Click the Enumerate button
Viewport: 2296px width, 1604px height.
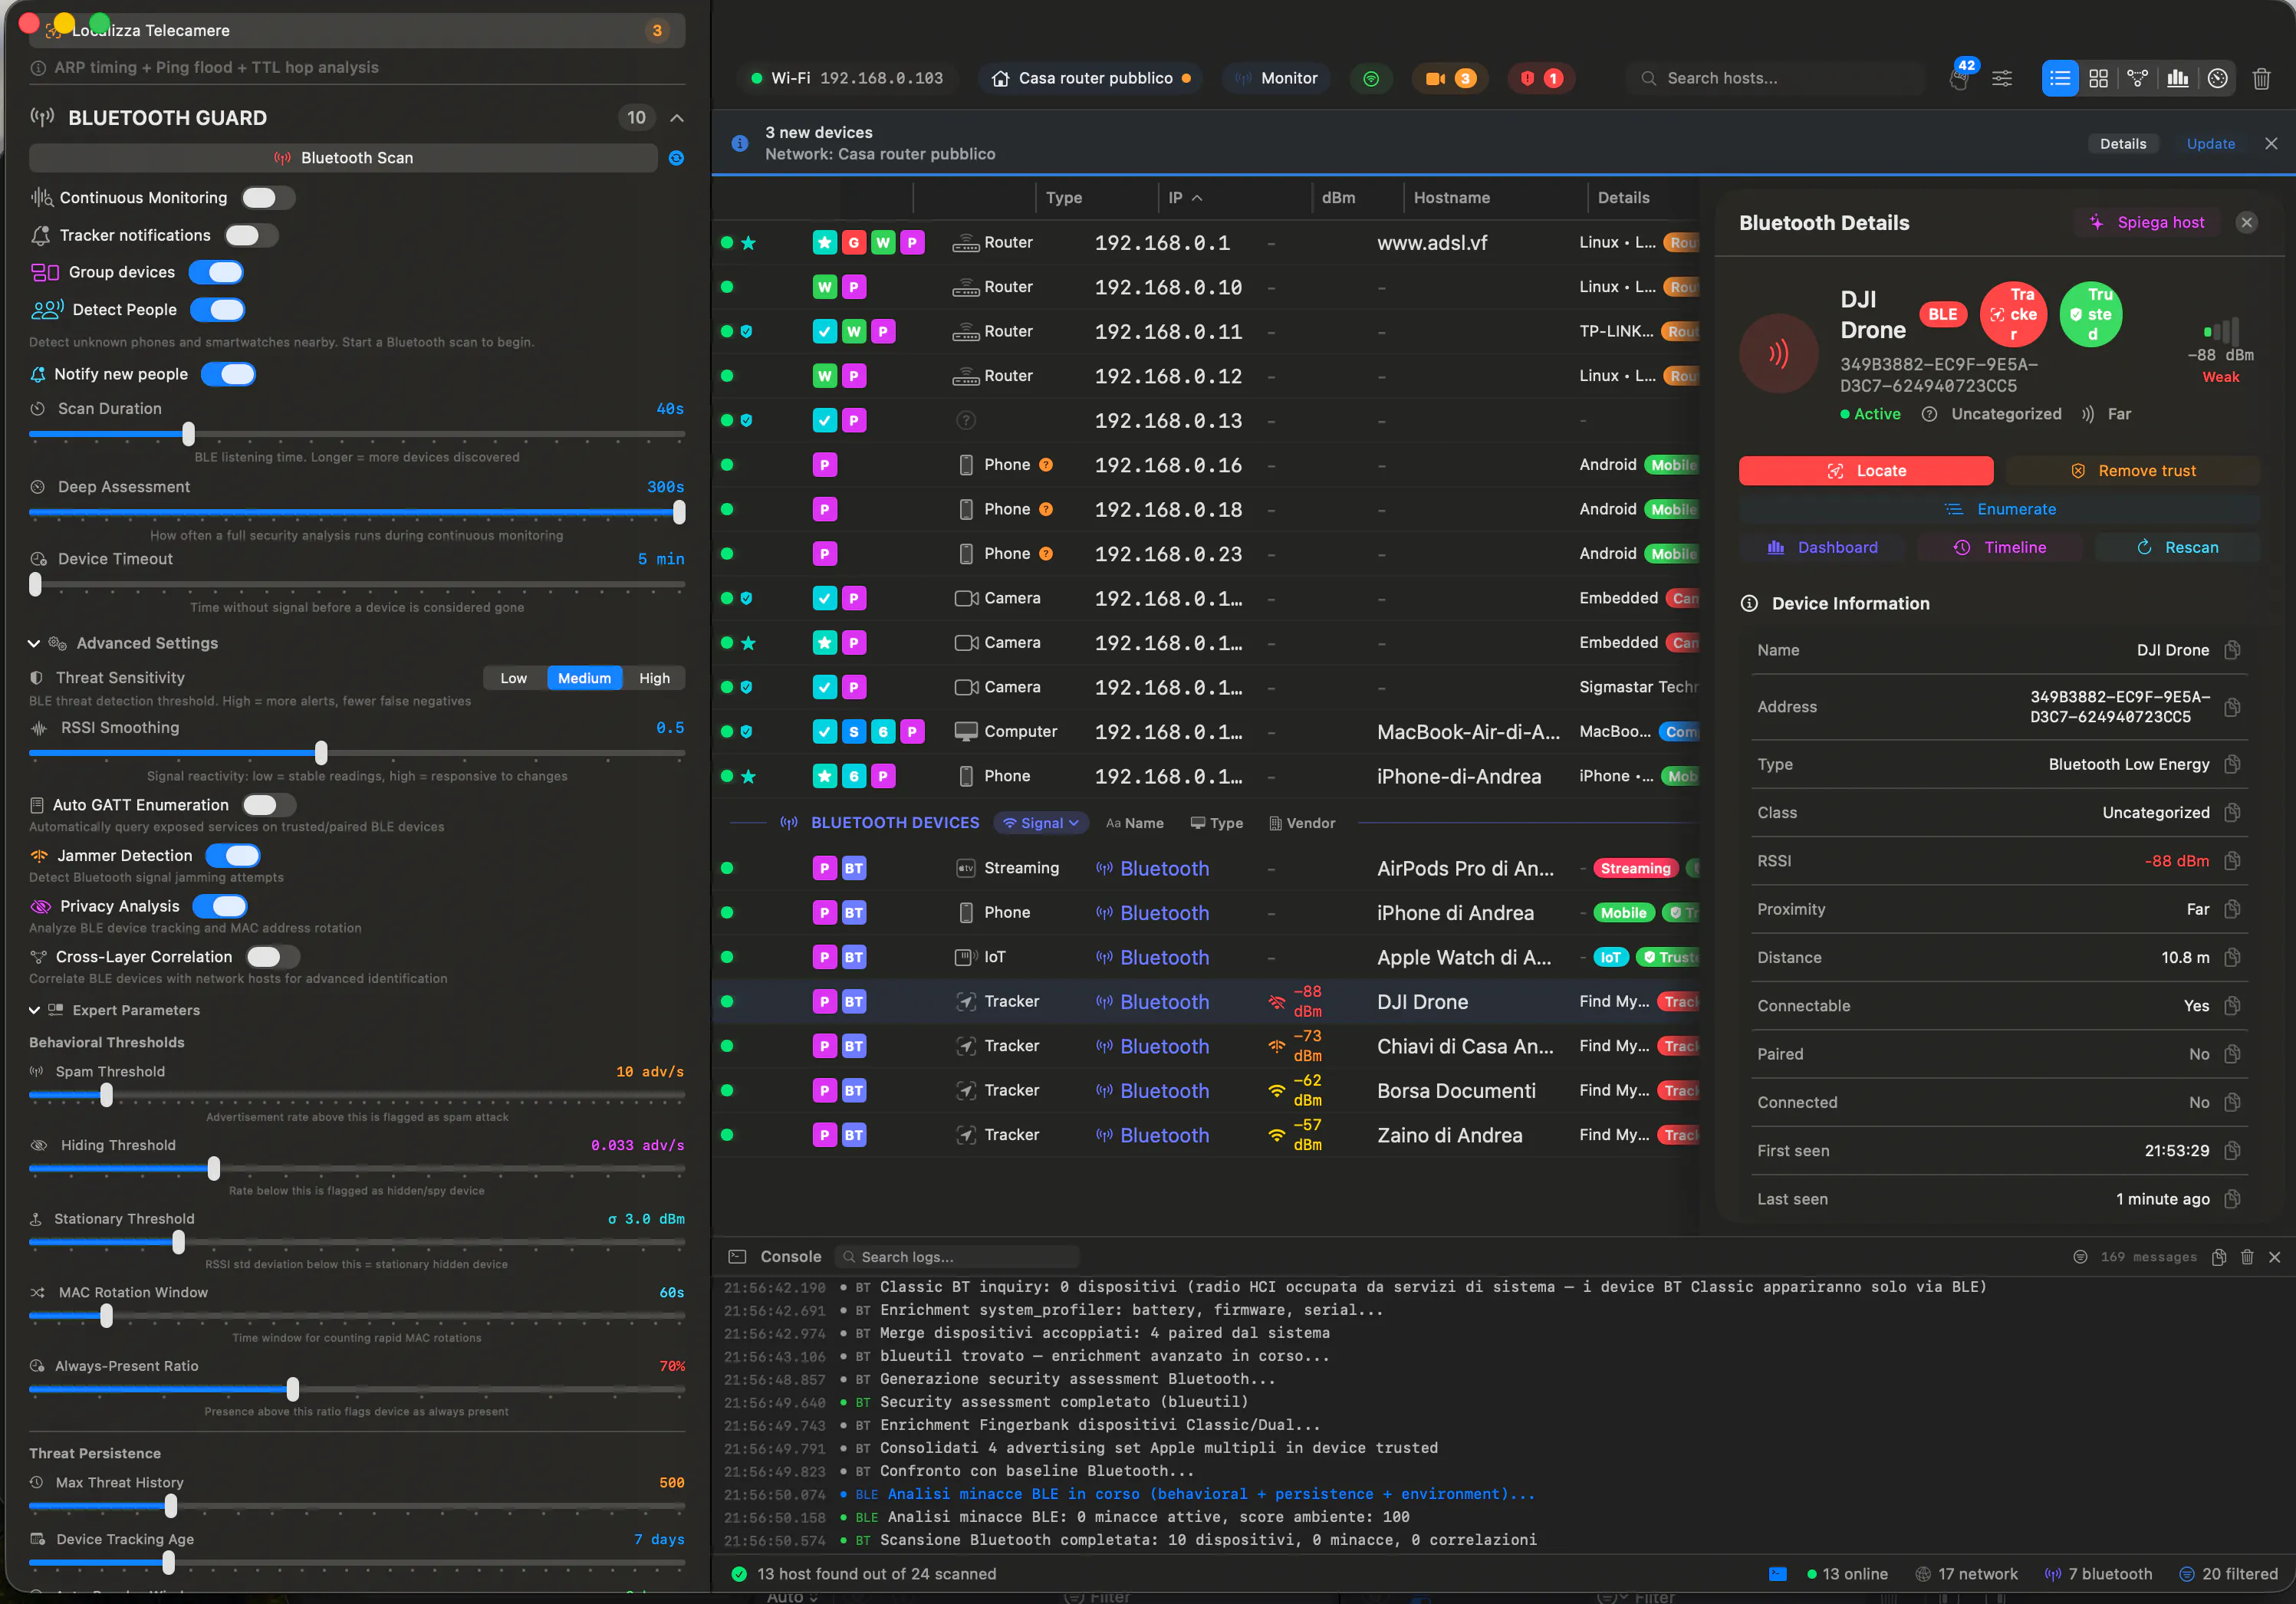pyautogui.click(x=2000, y=509)
